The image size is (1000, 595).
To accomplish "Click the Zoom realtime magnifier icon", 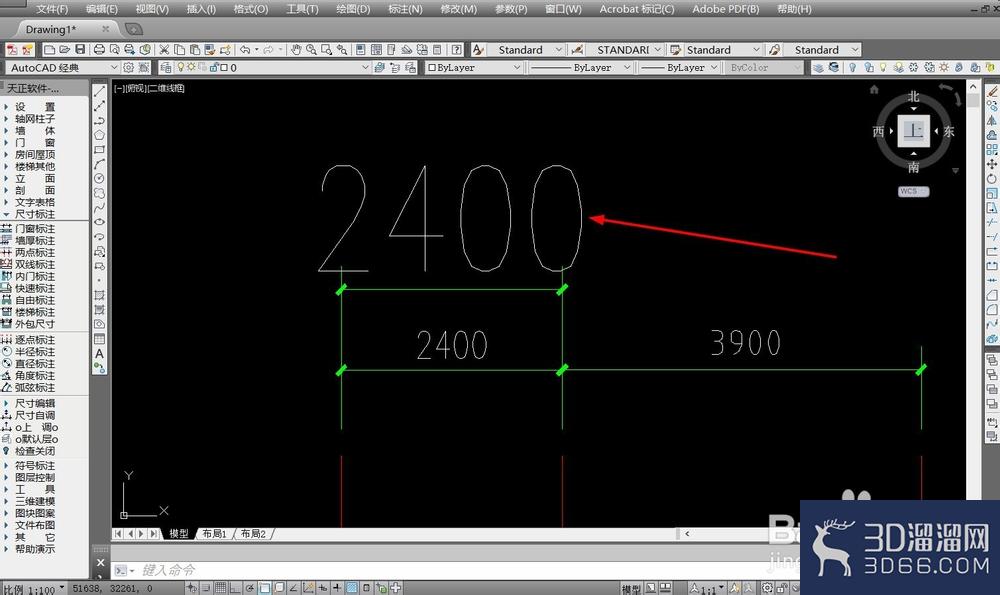I will click(311, 50).
